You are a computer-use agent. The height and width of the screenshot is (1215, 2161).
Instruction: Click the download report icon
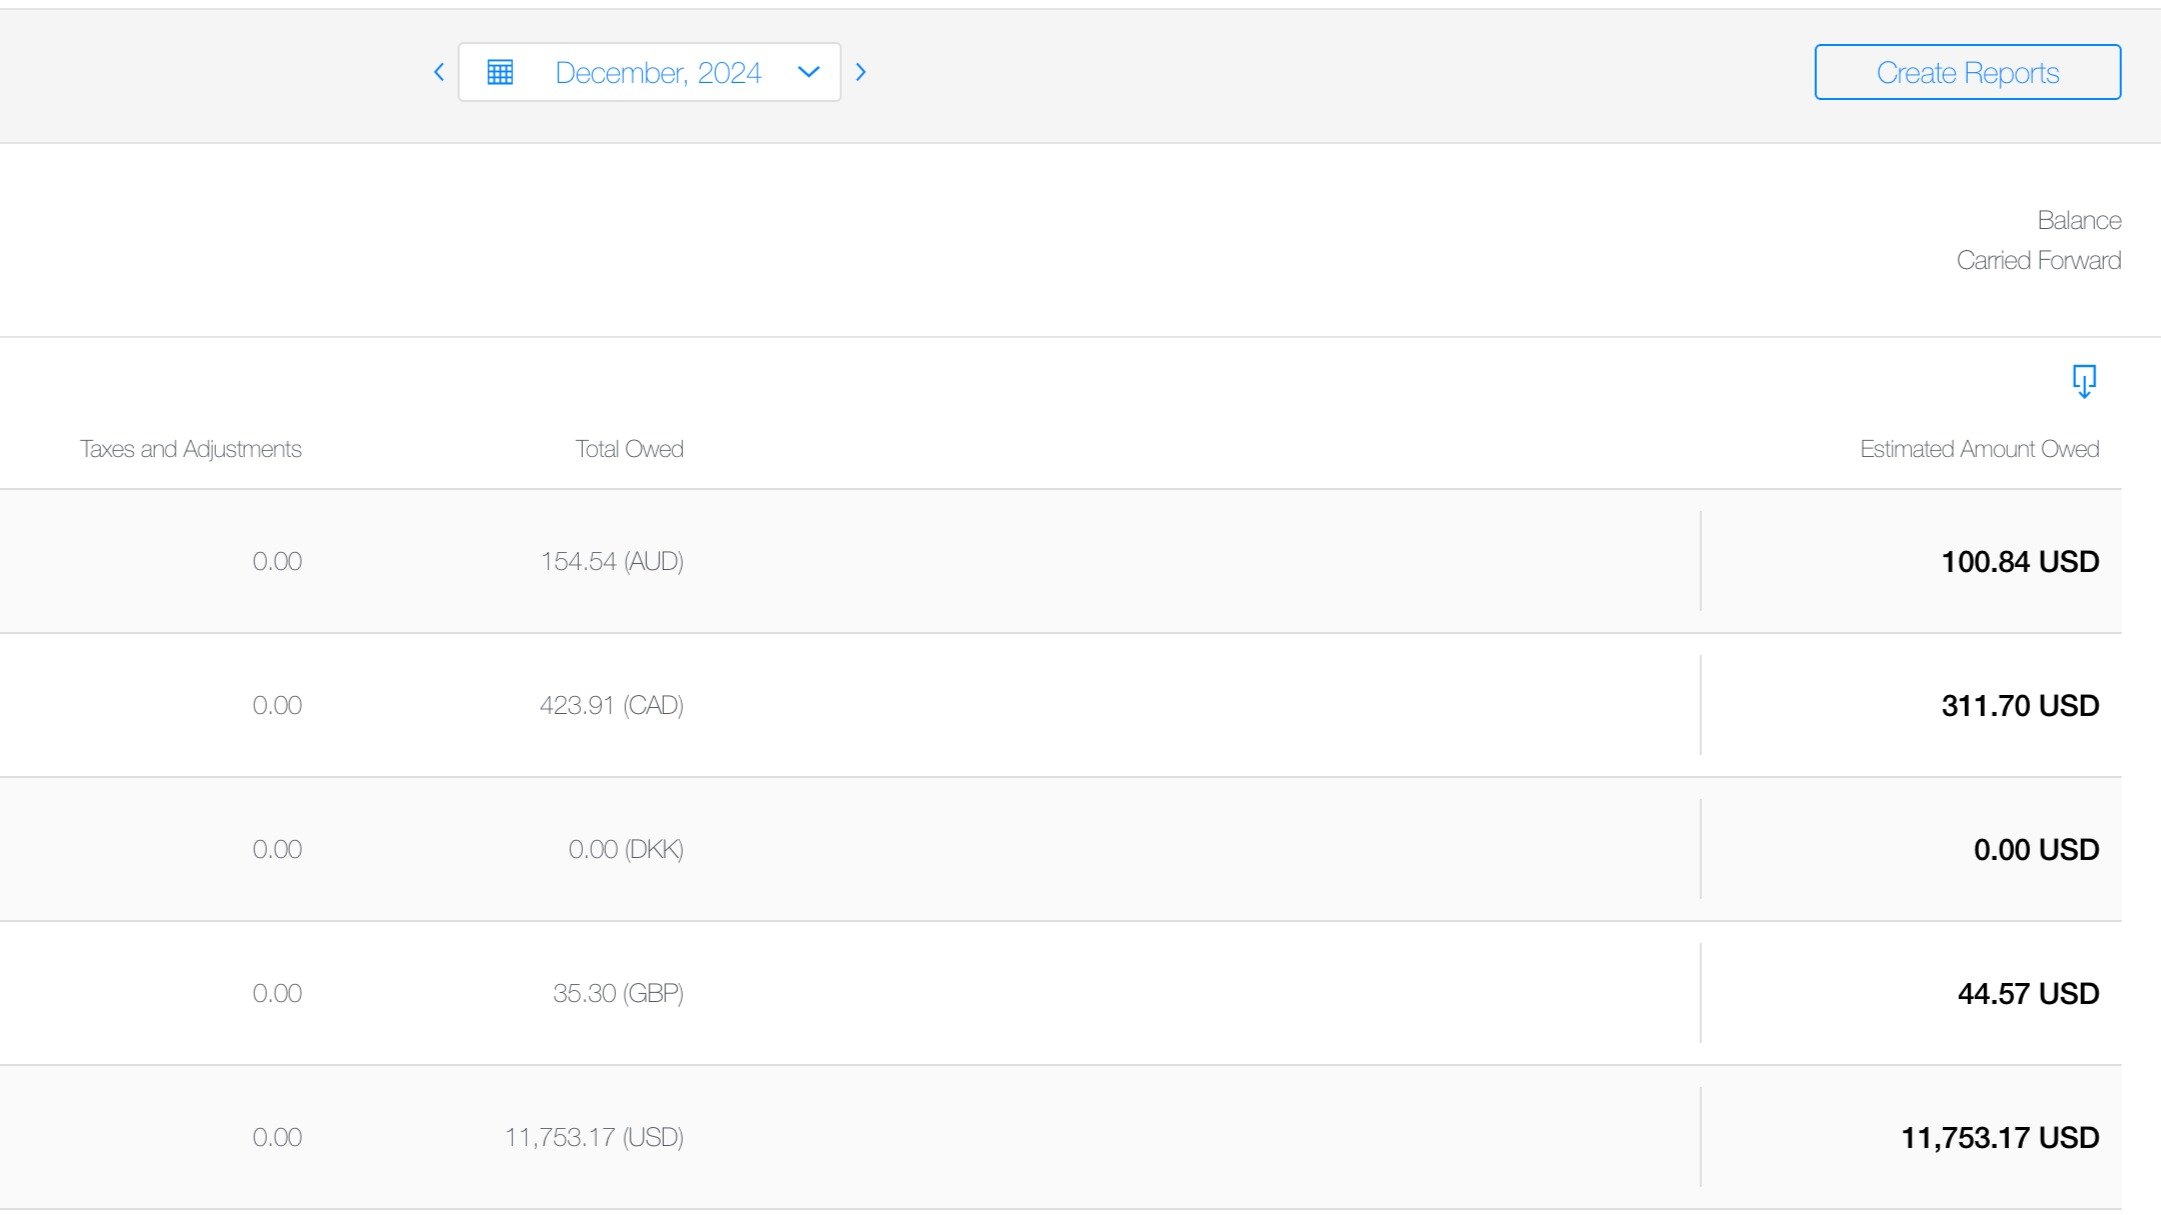(x=2084, y=381)
